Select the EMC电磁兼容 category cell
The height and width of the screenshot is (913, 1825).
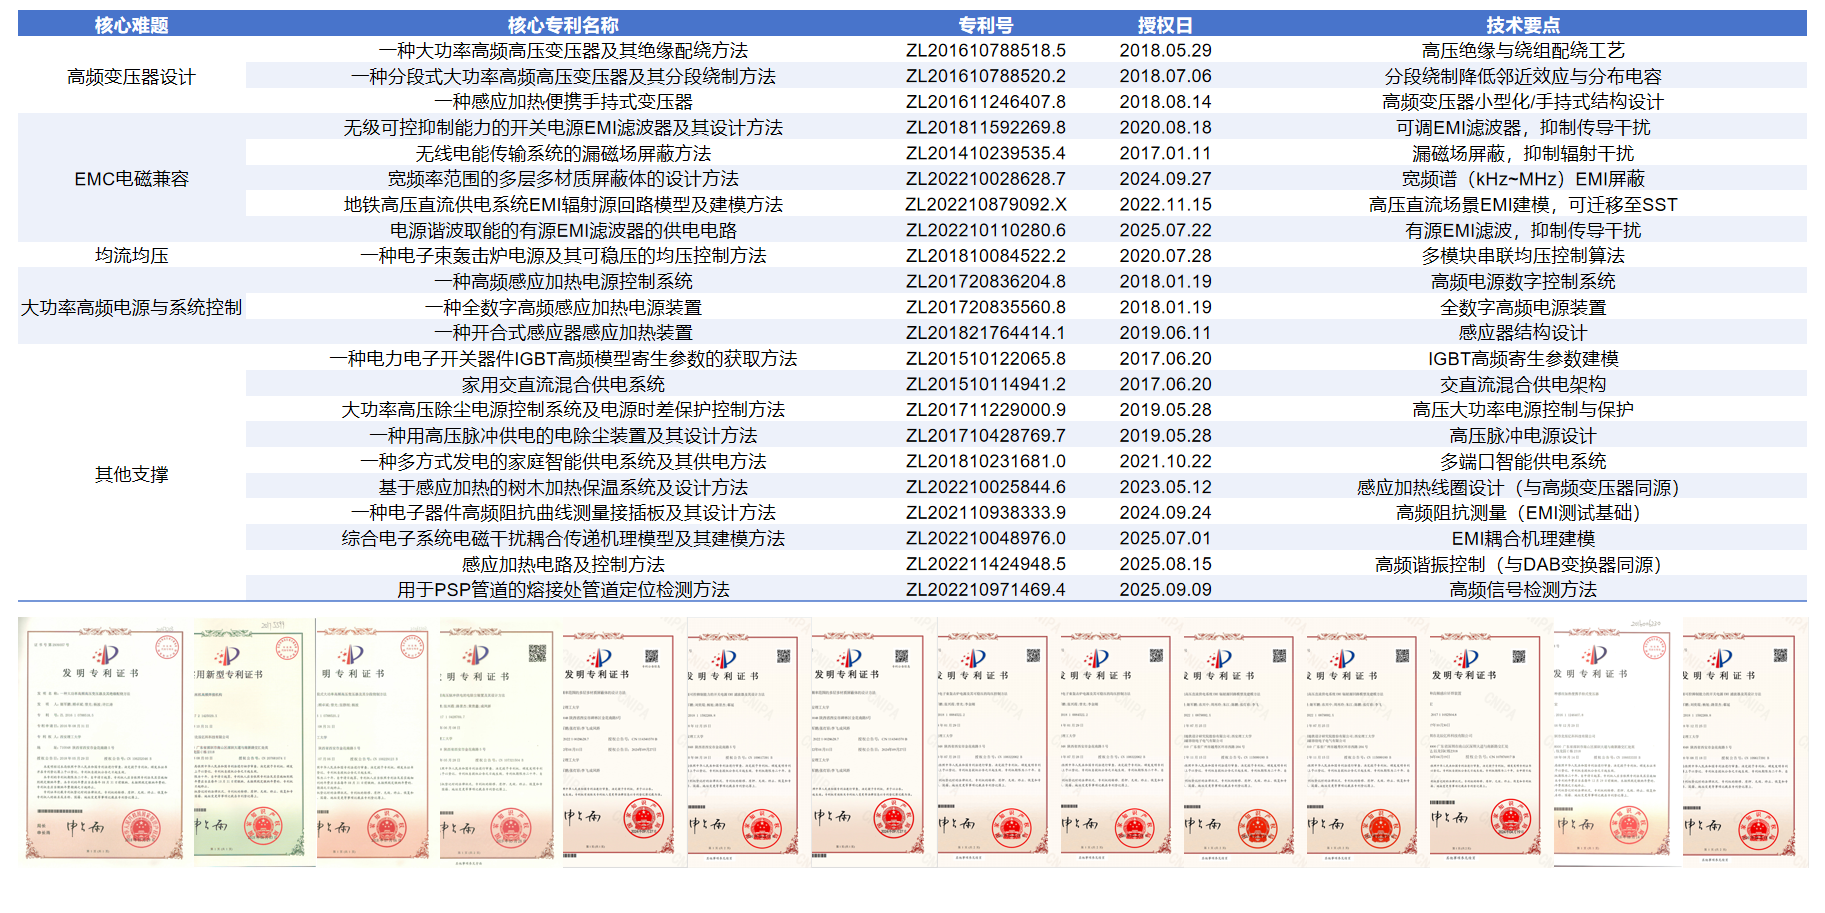coord(131,179)
